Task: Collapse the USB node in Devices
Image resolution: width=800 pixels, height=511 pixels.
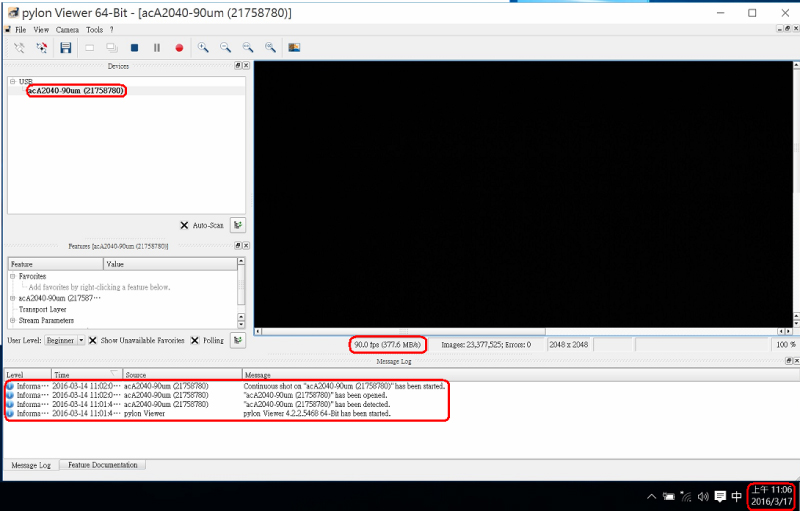Action: pyautogui.click(x=13, y=81)
